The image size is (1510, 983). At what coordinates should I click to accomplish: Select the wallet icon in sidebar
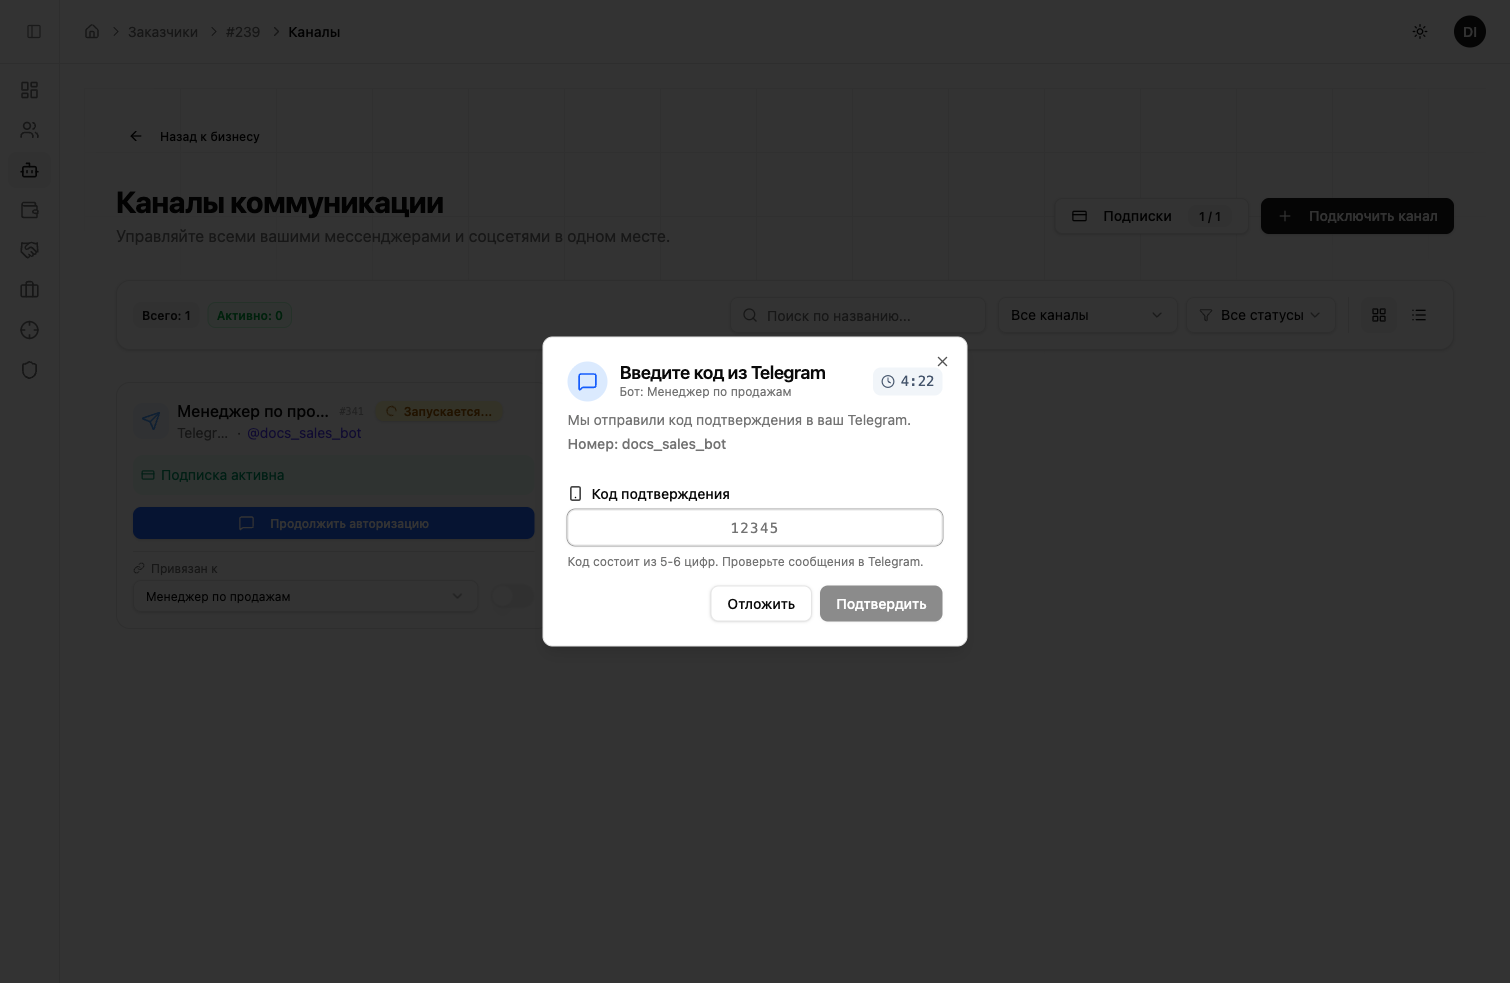(29, 210)
